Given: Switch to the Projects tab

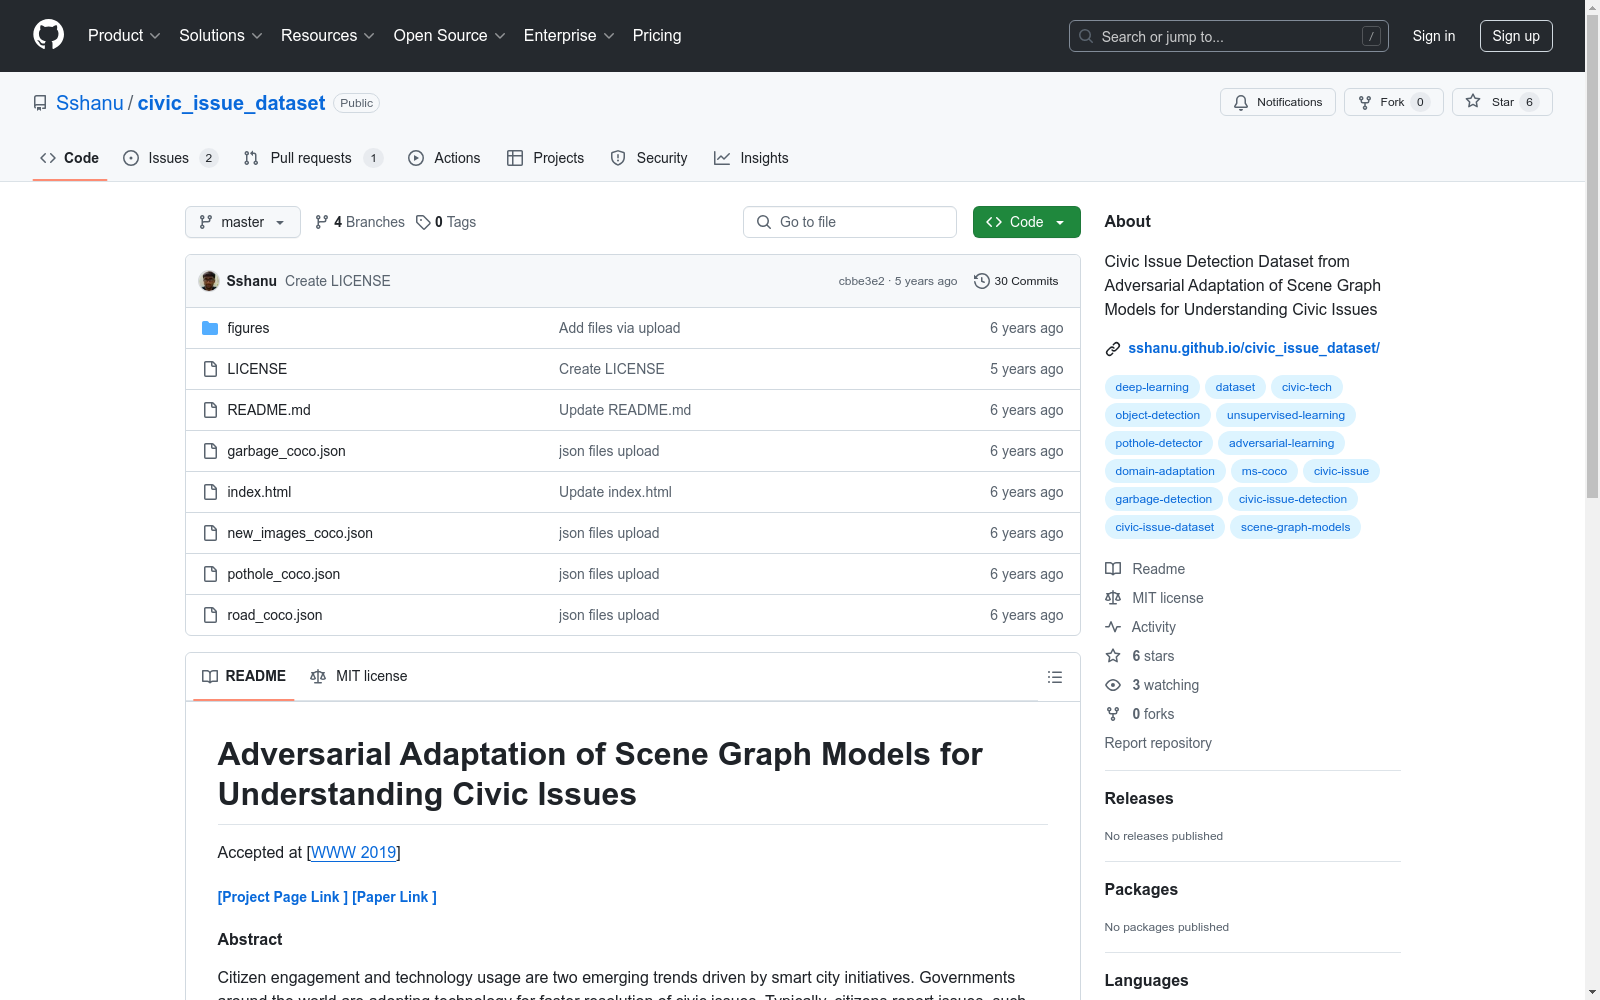Looking at the screenshot, I should (x=545, y=158).
